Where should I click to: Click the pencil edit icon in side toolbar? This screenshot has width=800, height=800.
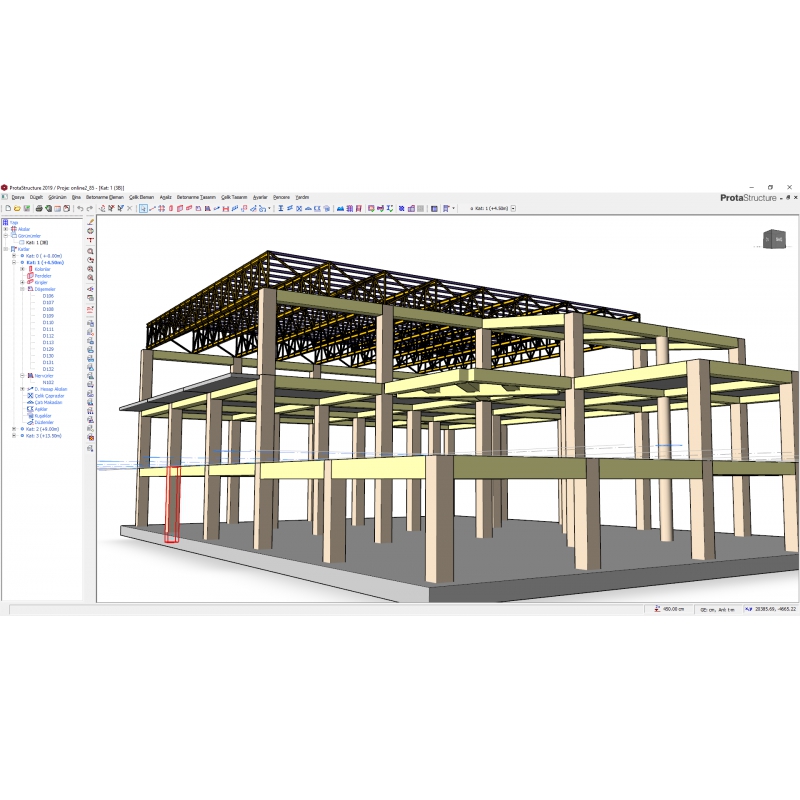pos(91,222)
